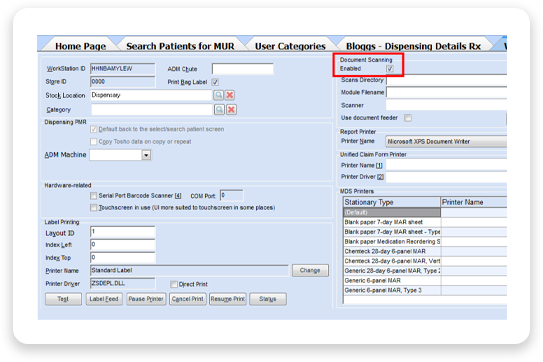Enable Serial Port Barcode Scanner checkbox
Screen dimensions: 543x362
pos(94,196)
